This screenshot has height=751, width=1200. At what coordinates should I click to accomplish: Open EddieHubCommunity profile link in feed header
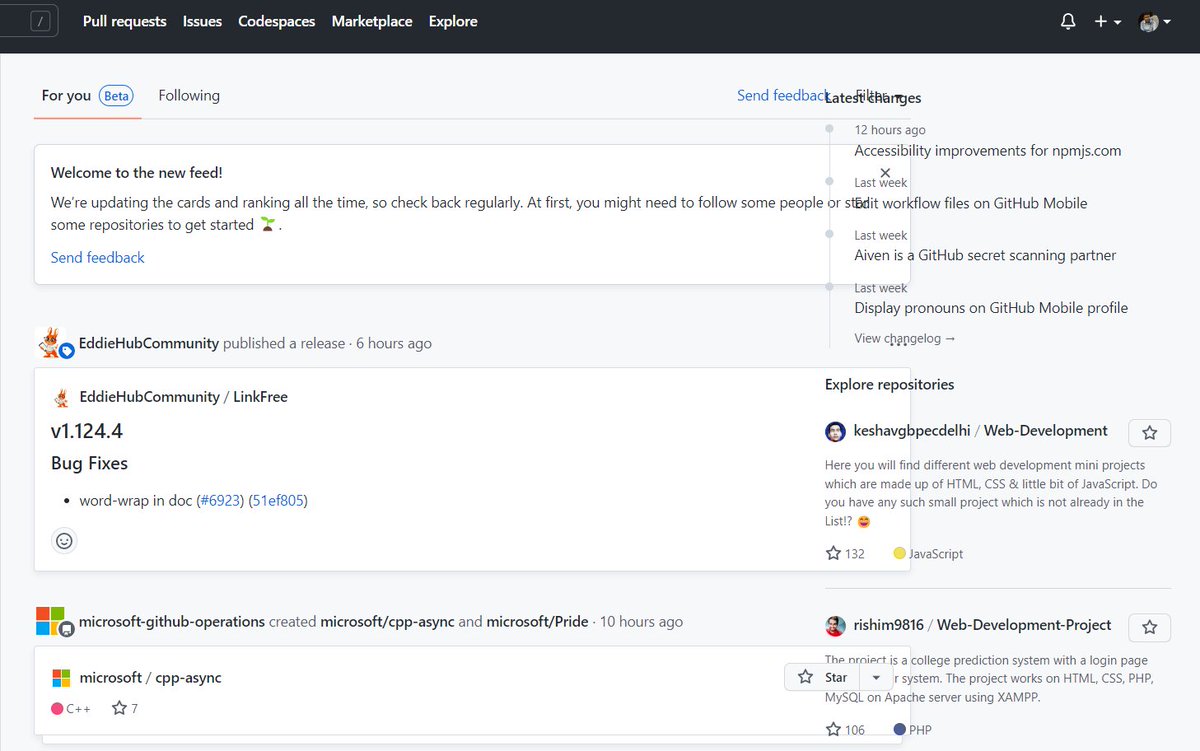150,343
